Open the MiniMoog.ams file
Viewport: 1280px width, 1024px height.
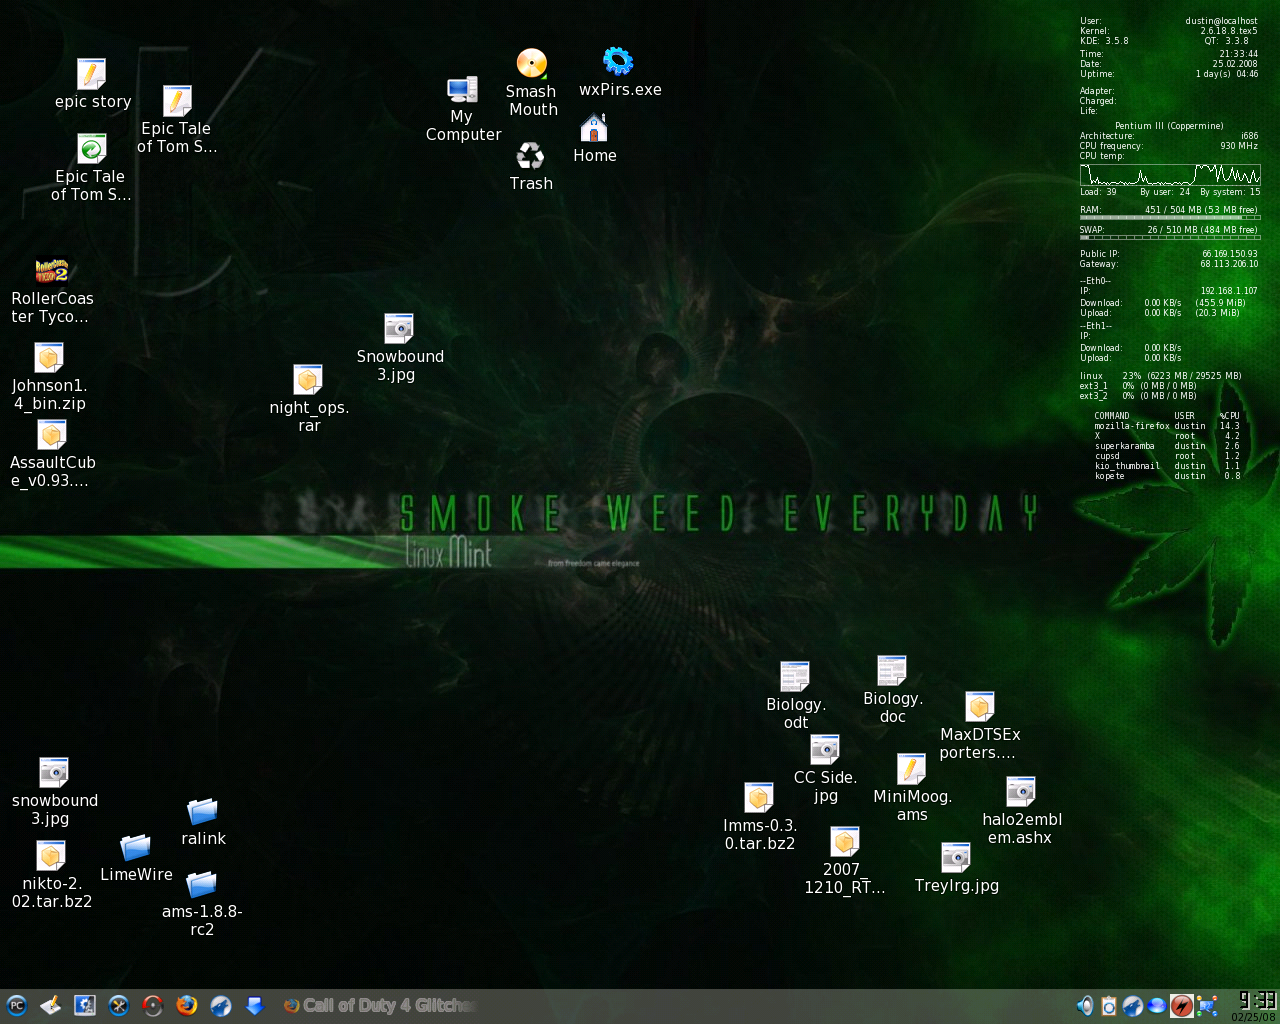[x=911, y=769]
